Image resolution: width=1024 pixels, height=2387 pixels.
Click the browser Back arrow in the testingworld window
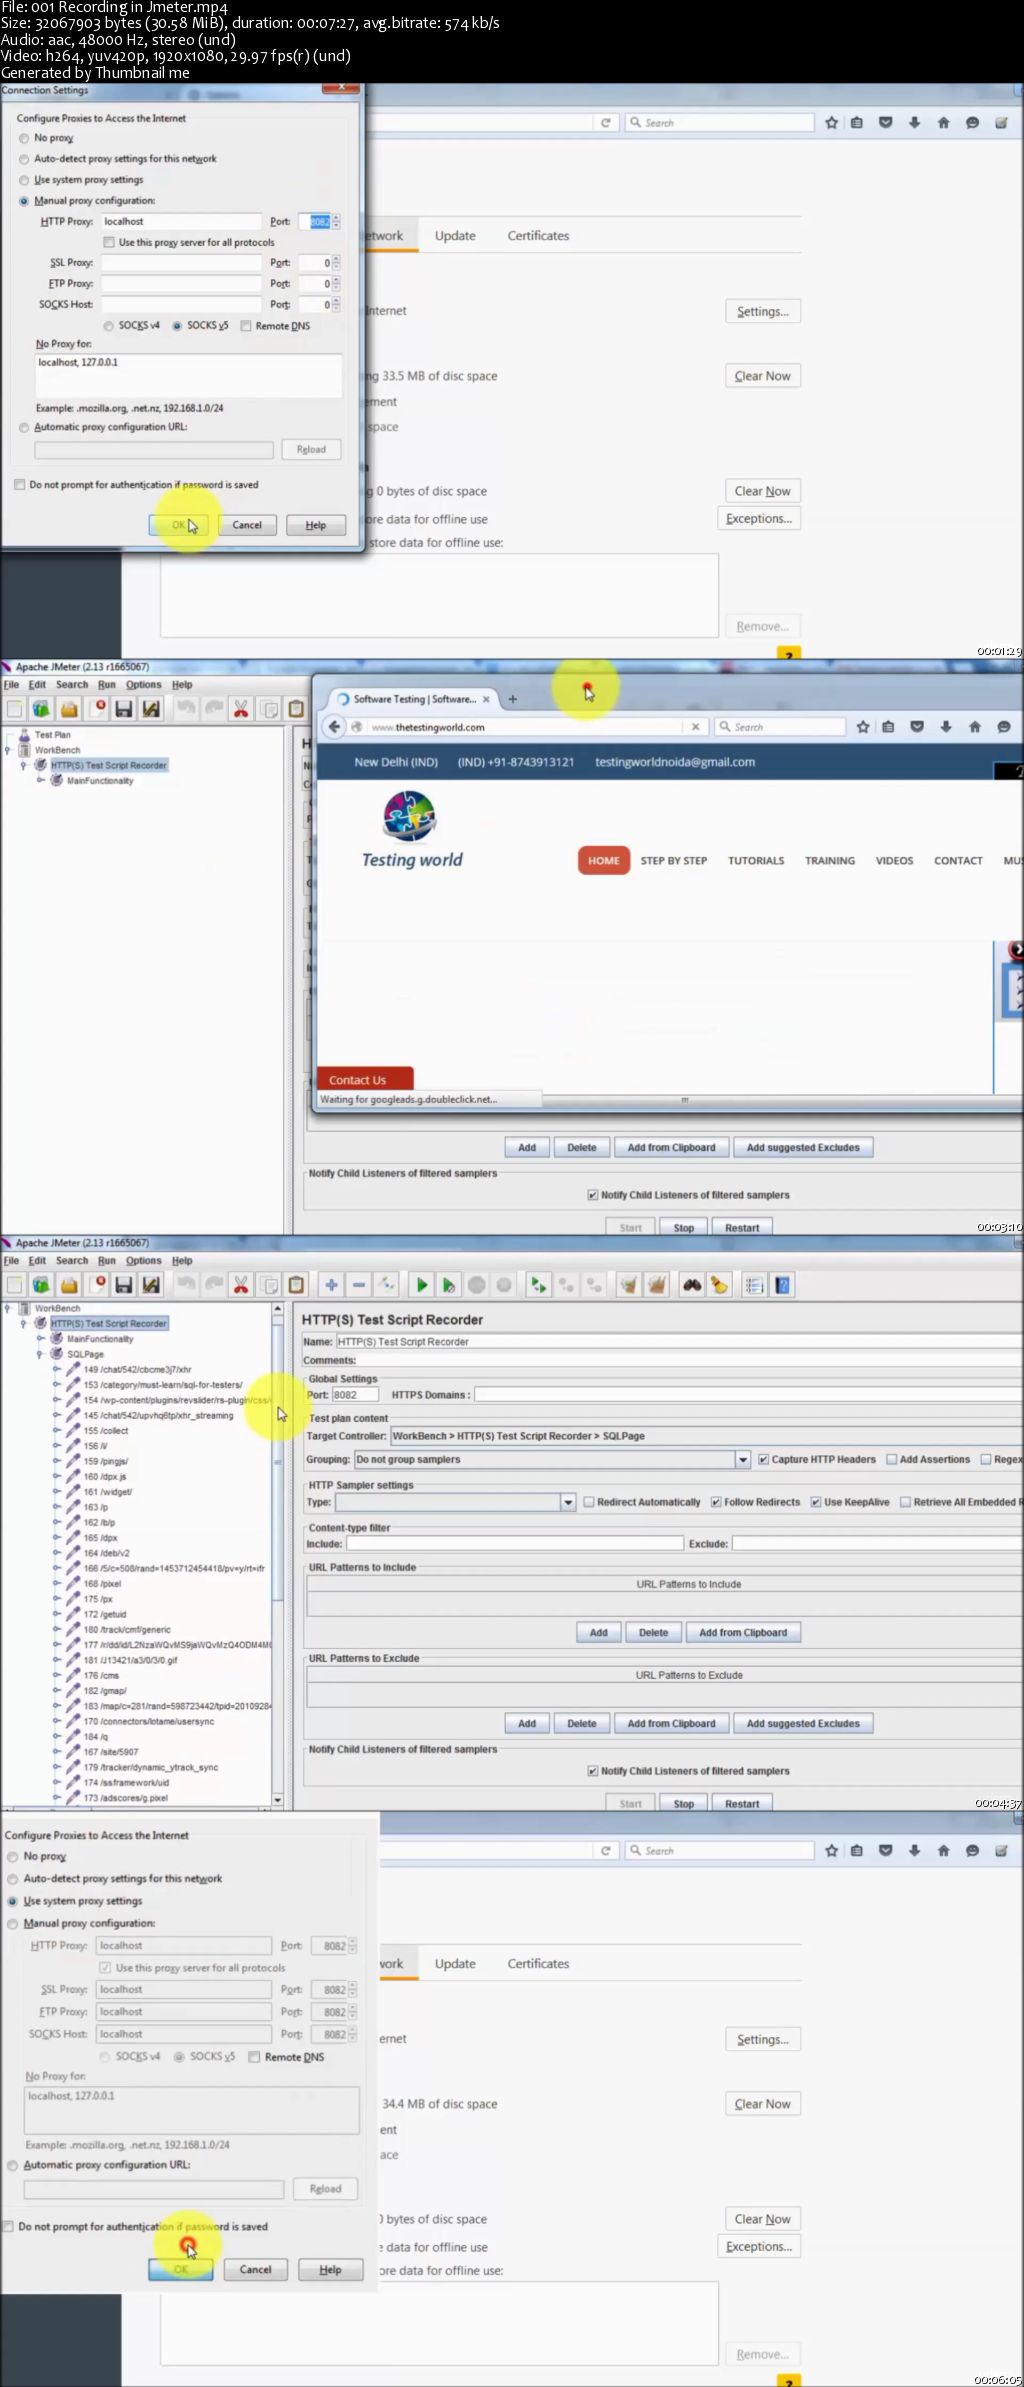[x=335, y=727]
